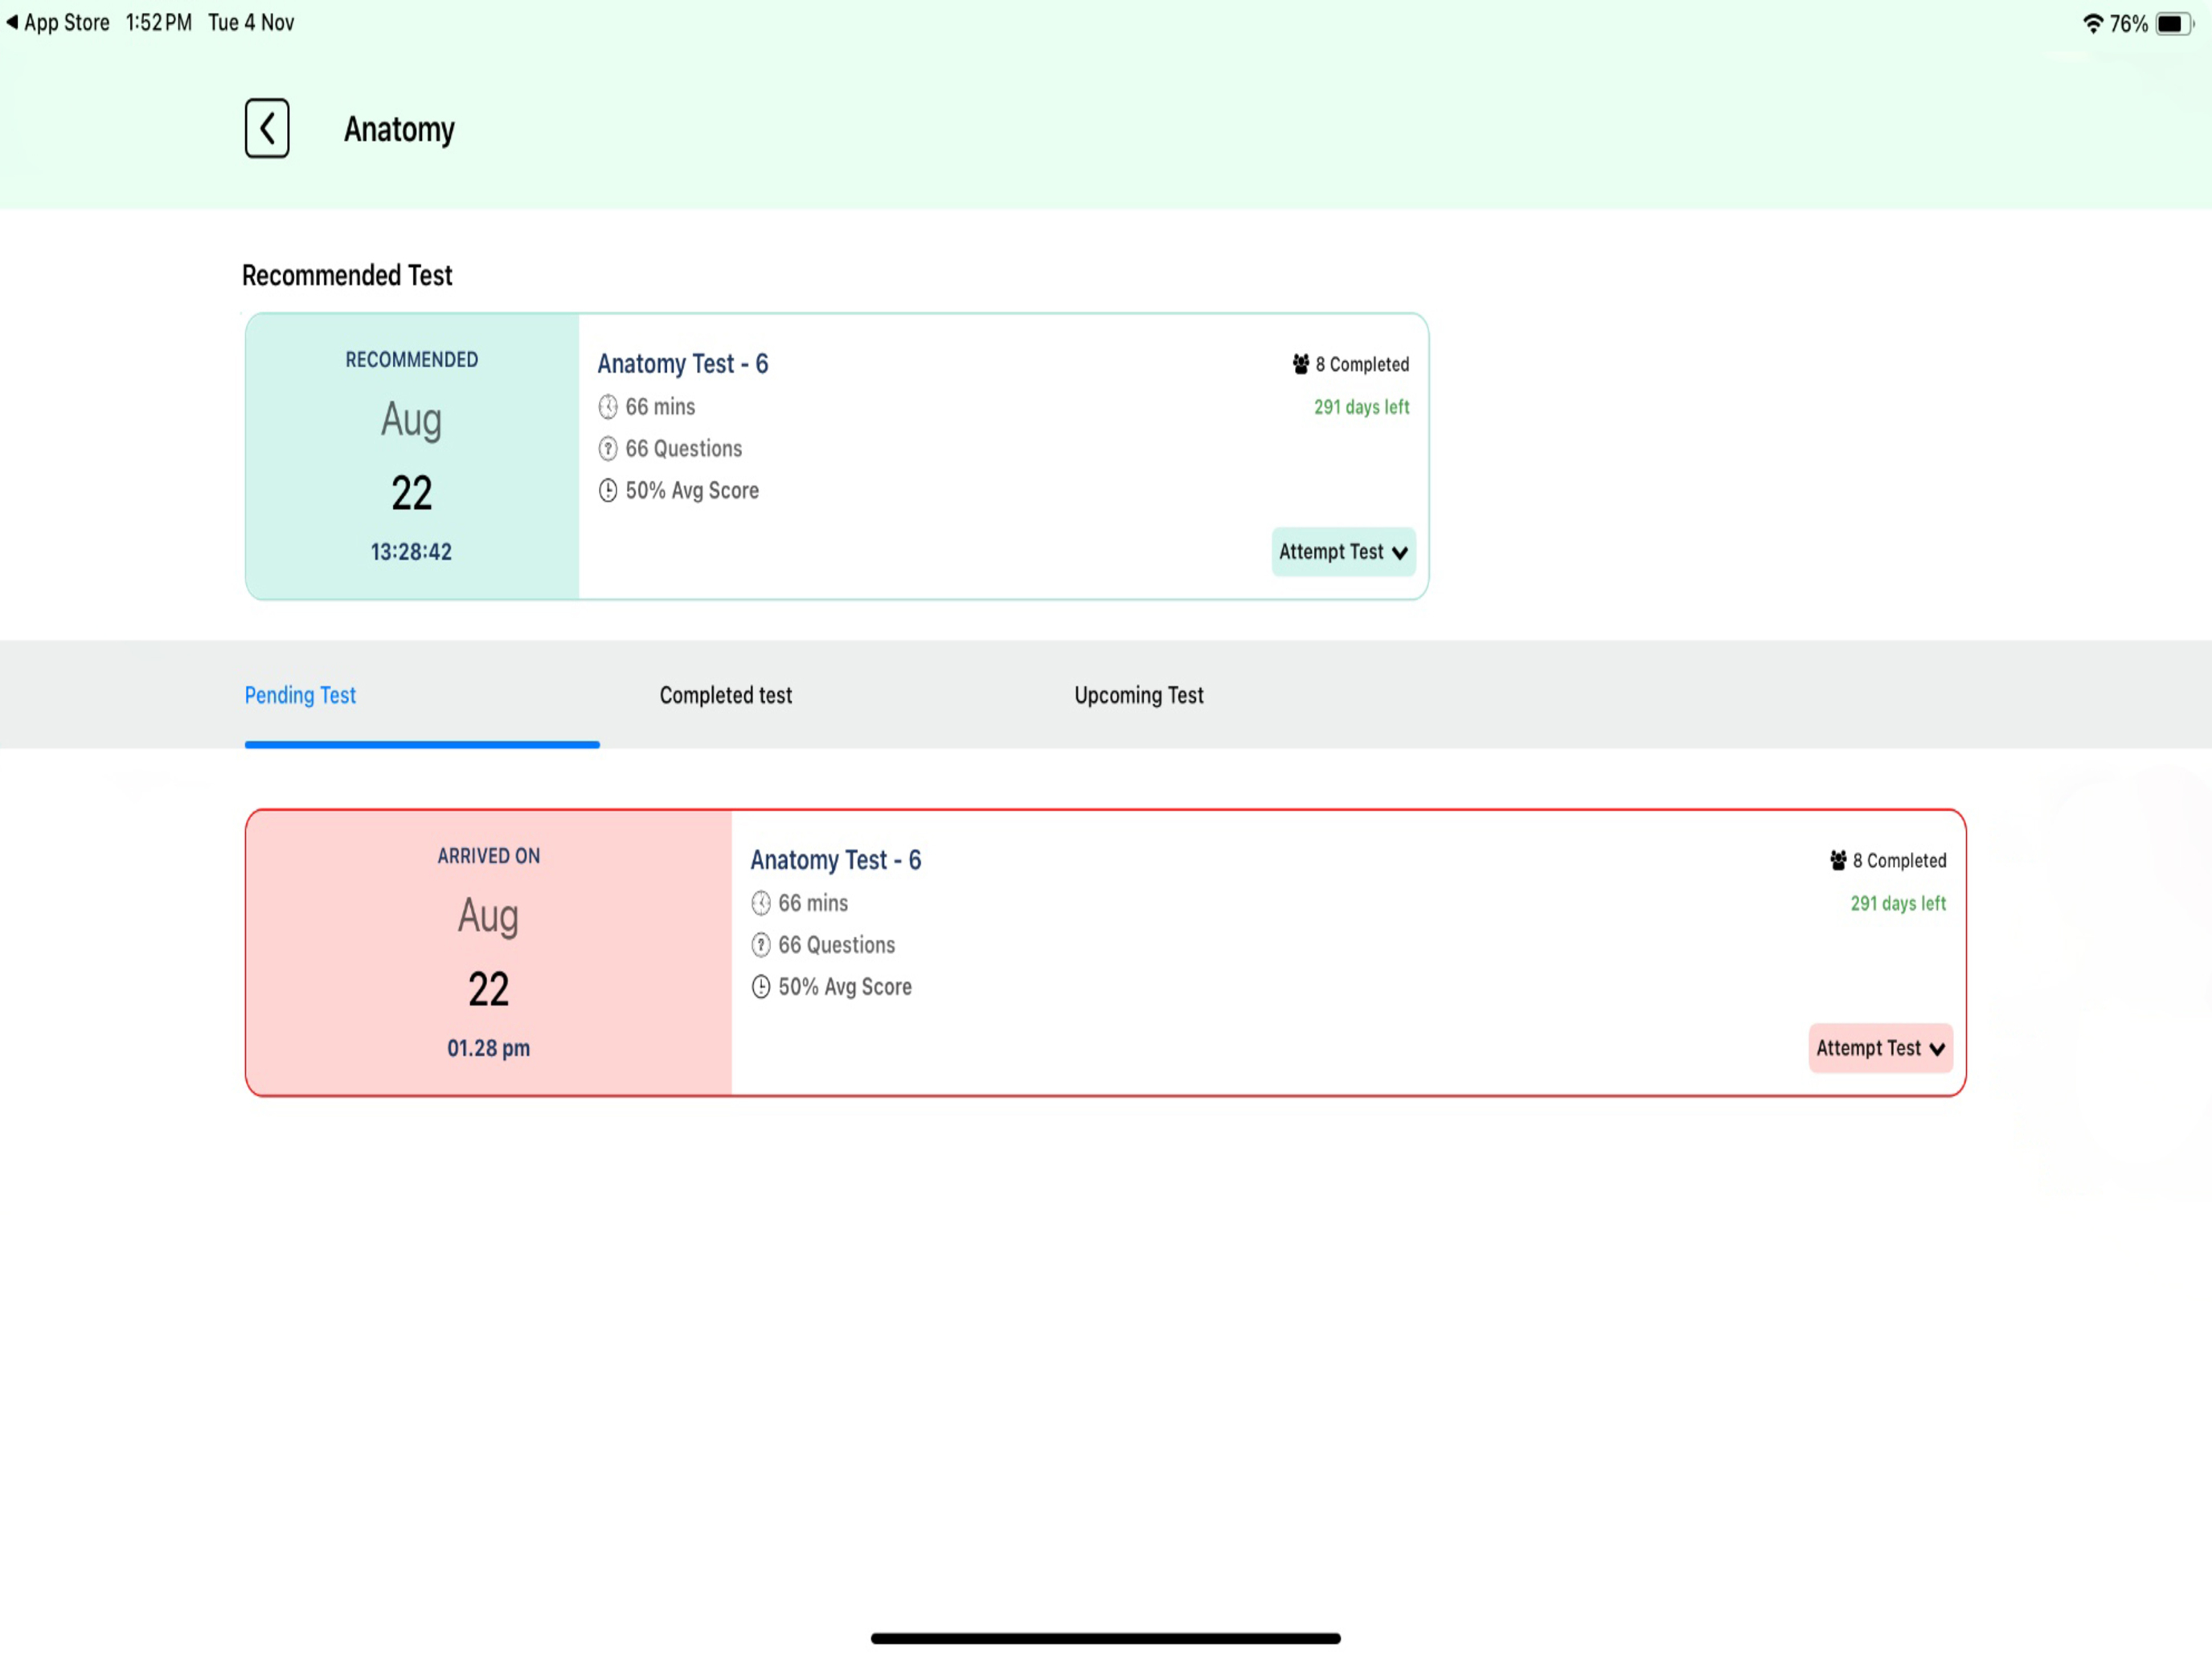
Task: Click the ARRIVED ON label
Action: pos(489,856)
